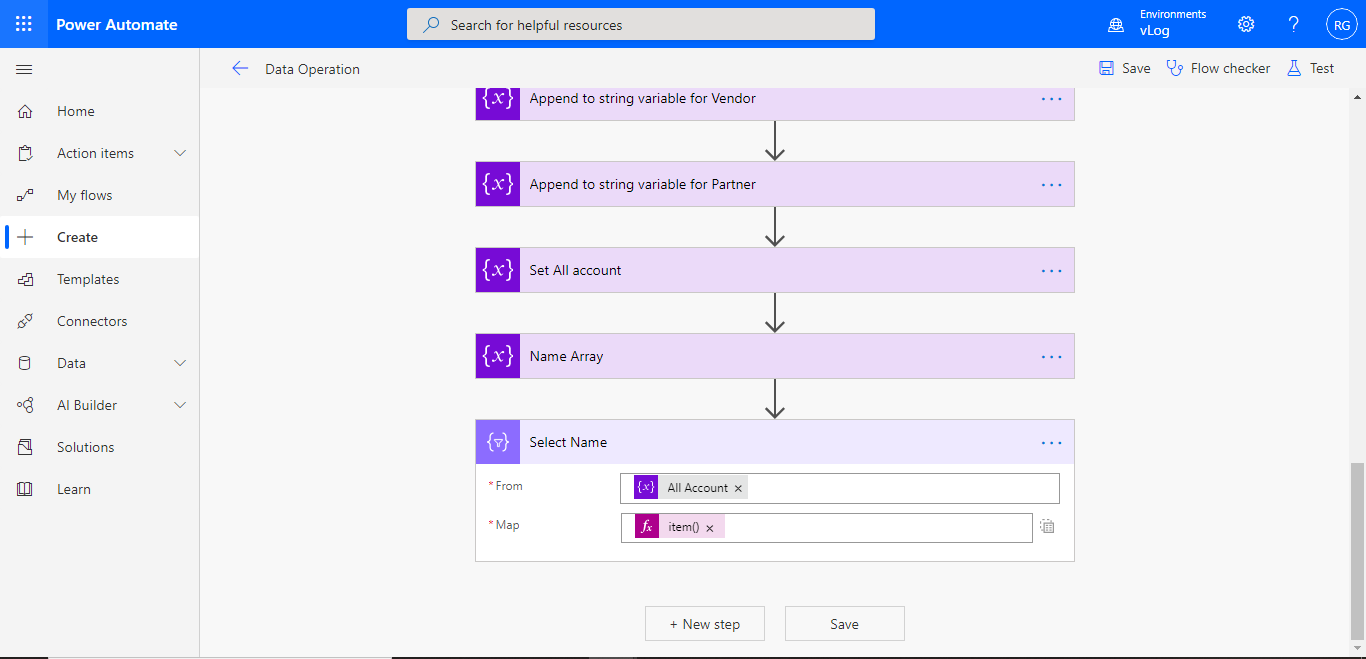Viewport: 1366px width, 659px height.
Task: Open the RG account avatar
Action: coord(1342,25)
